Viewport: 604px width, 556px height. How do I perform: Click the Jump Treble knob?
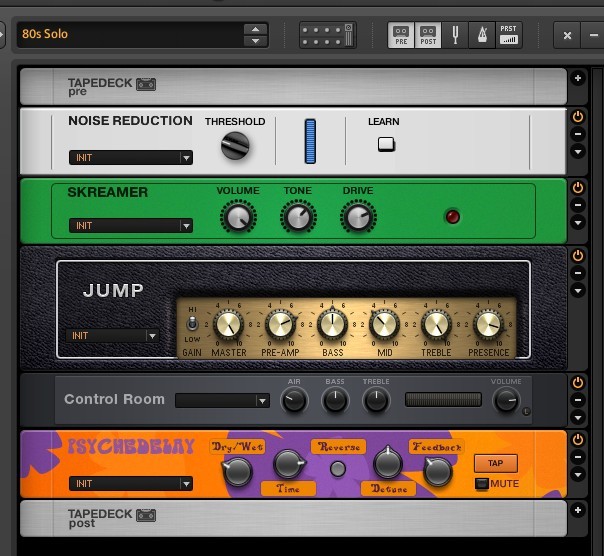(x=436, y=324)
